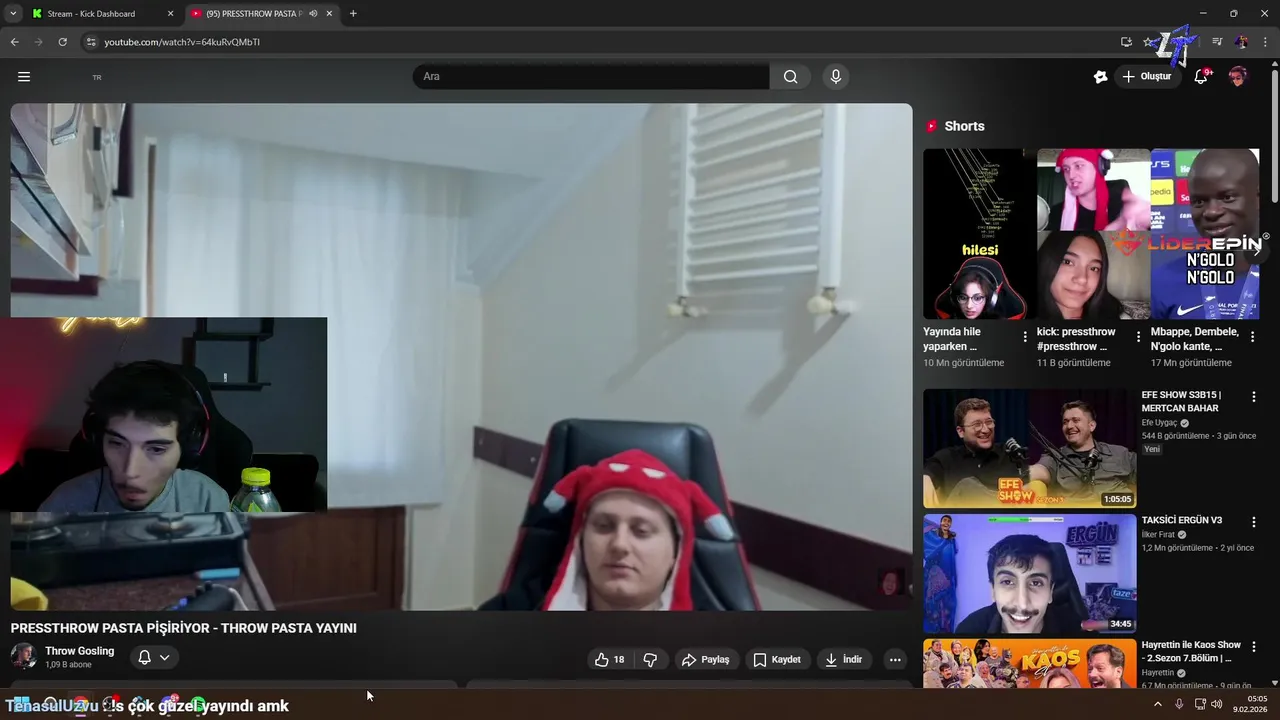The image size is (1280, 720).
Task: Mute the YouTube tab via speaker icon
Action: pyautogui.click(x=313, y=14)
